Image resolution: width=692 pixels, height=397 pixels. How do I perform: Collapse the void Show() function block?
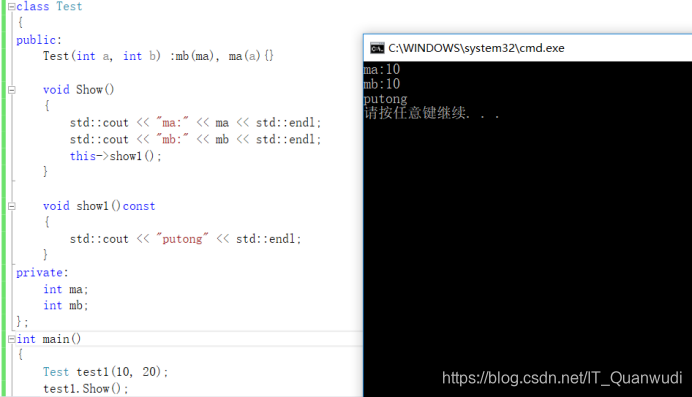click(11, 90)
